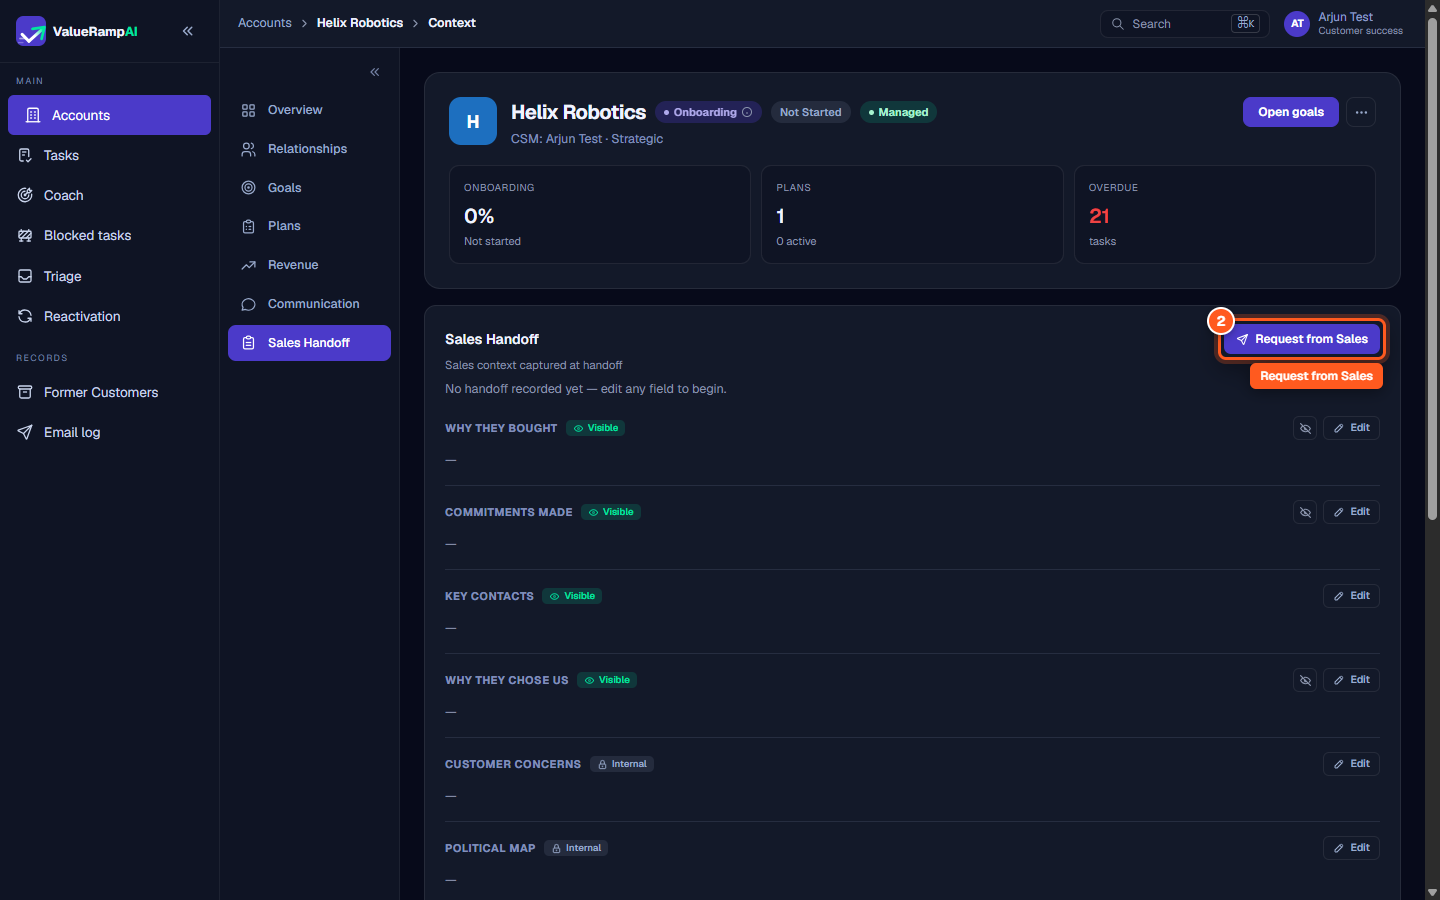
Task: Click the Helix Robotics H avatar
Action: [x=473, y=121]
